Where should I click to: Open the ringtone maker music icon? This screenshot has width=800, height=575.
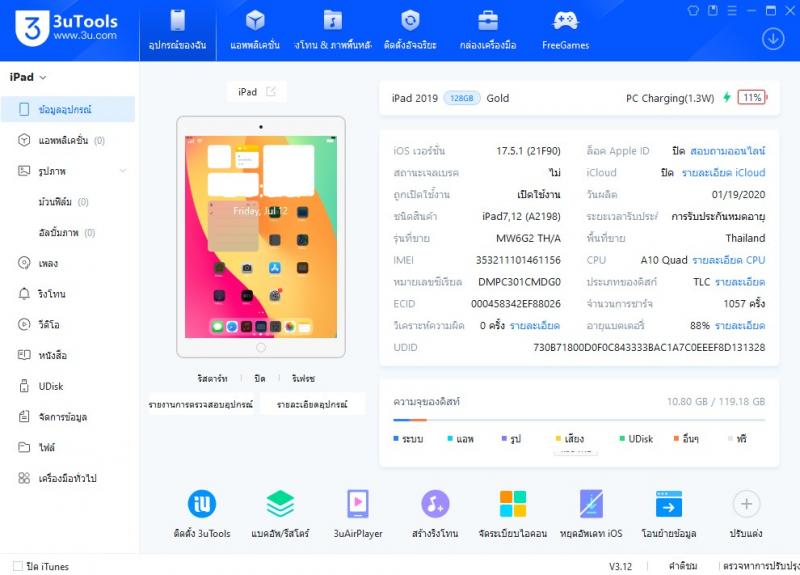pyautogui.click(x=434, y=504)
